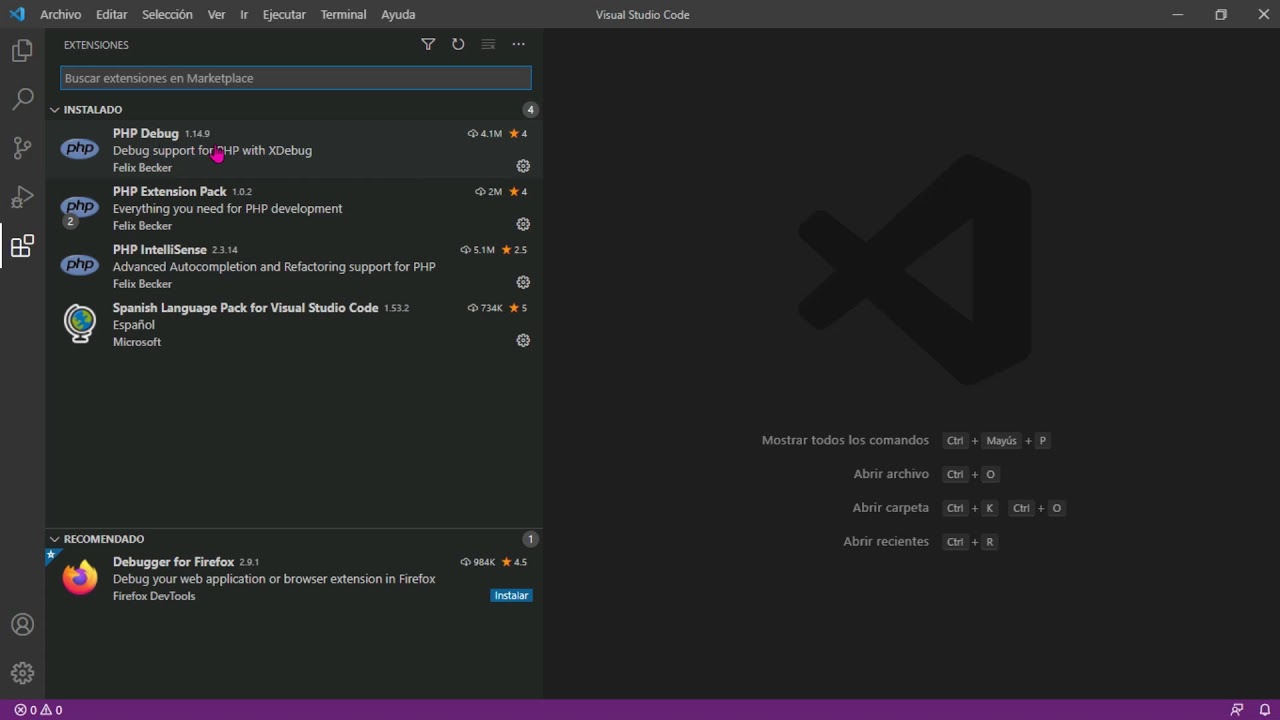Open the Manage gear at activity bar bottom
Viewport: 1280px width, 720px height.
coord(22,673)
